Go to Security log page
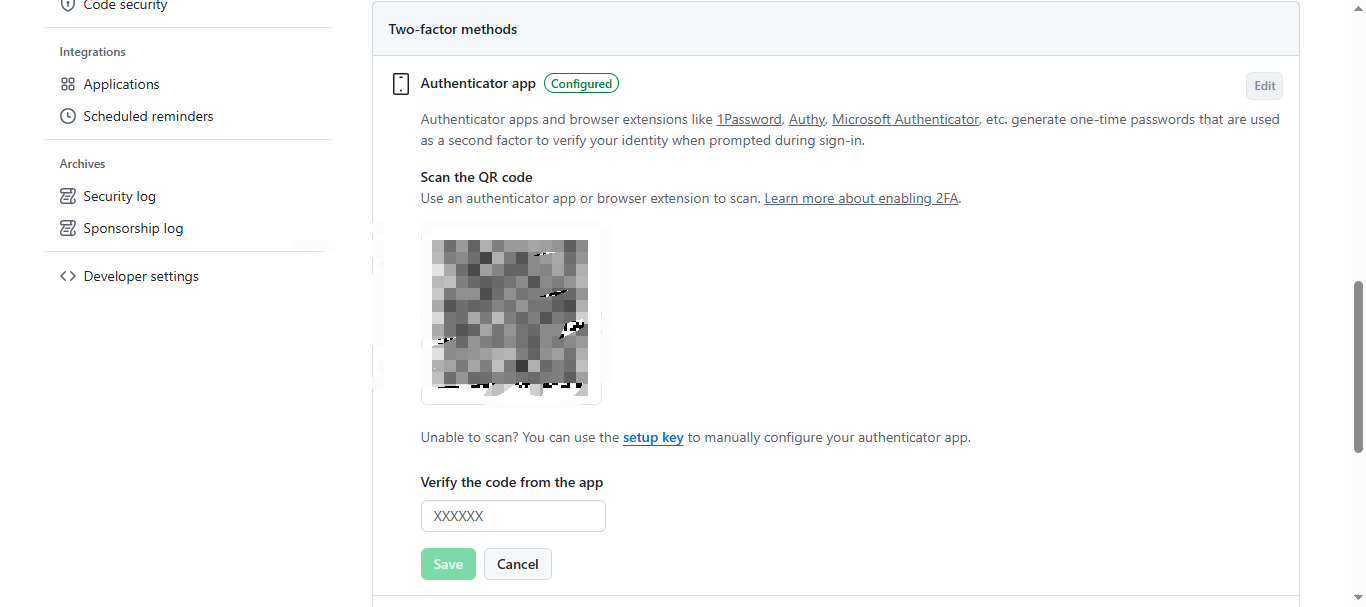 click(119, 197)
